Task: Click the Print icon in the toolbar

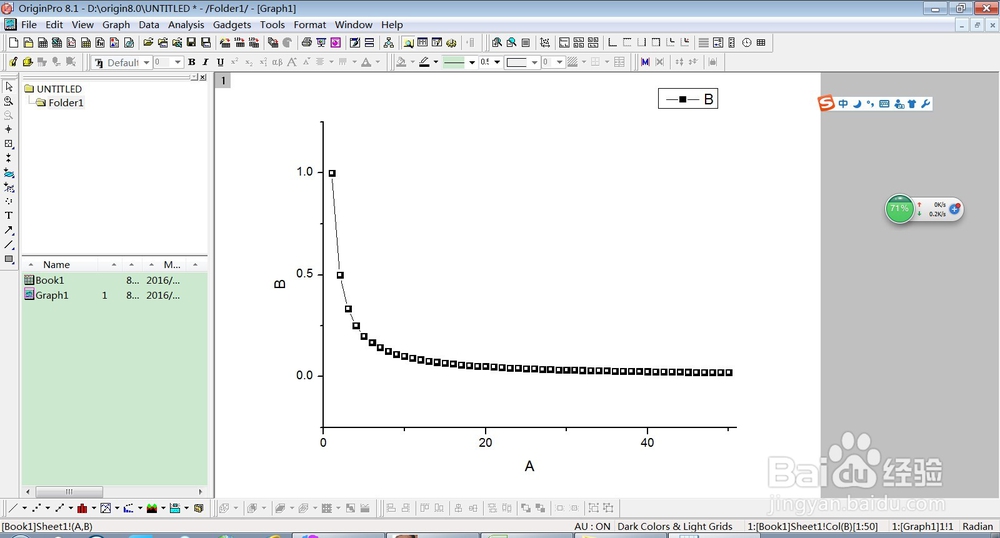Action: point(307,43)
